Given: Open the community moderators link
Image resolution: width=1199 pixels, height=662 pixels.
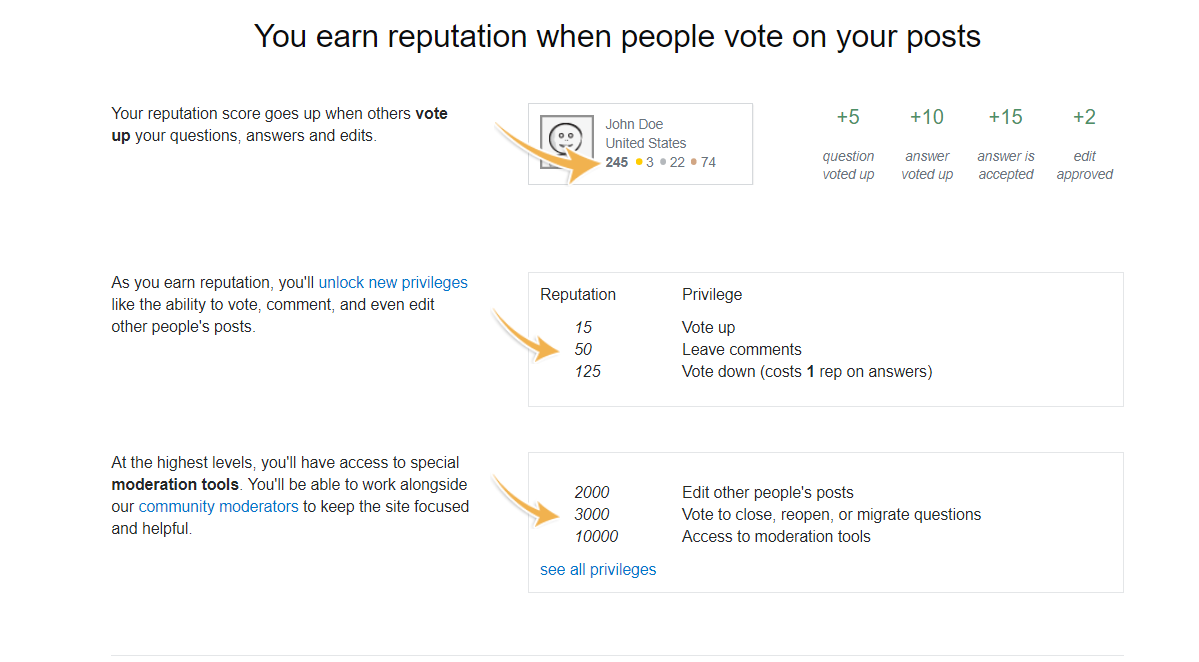Looking at the screenshot, I should [218, 506].
